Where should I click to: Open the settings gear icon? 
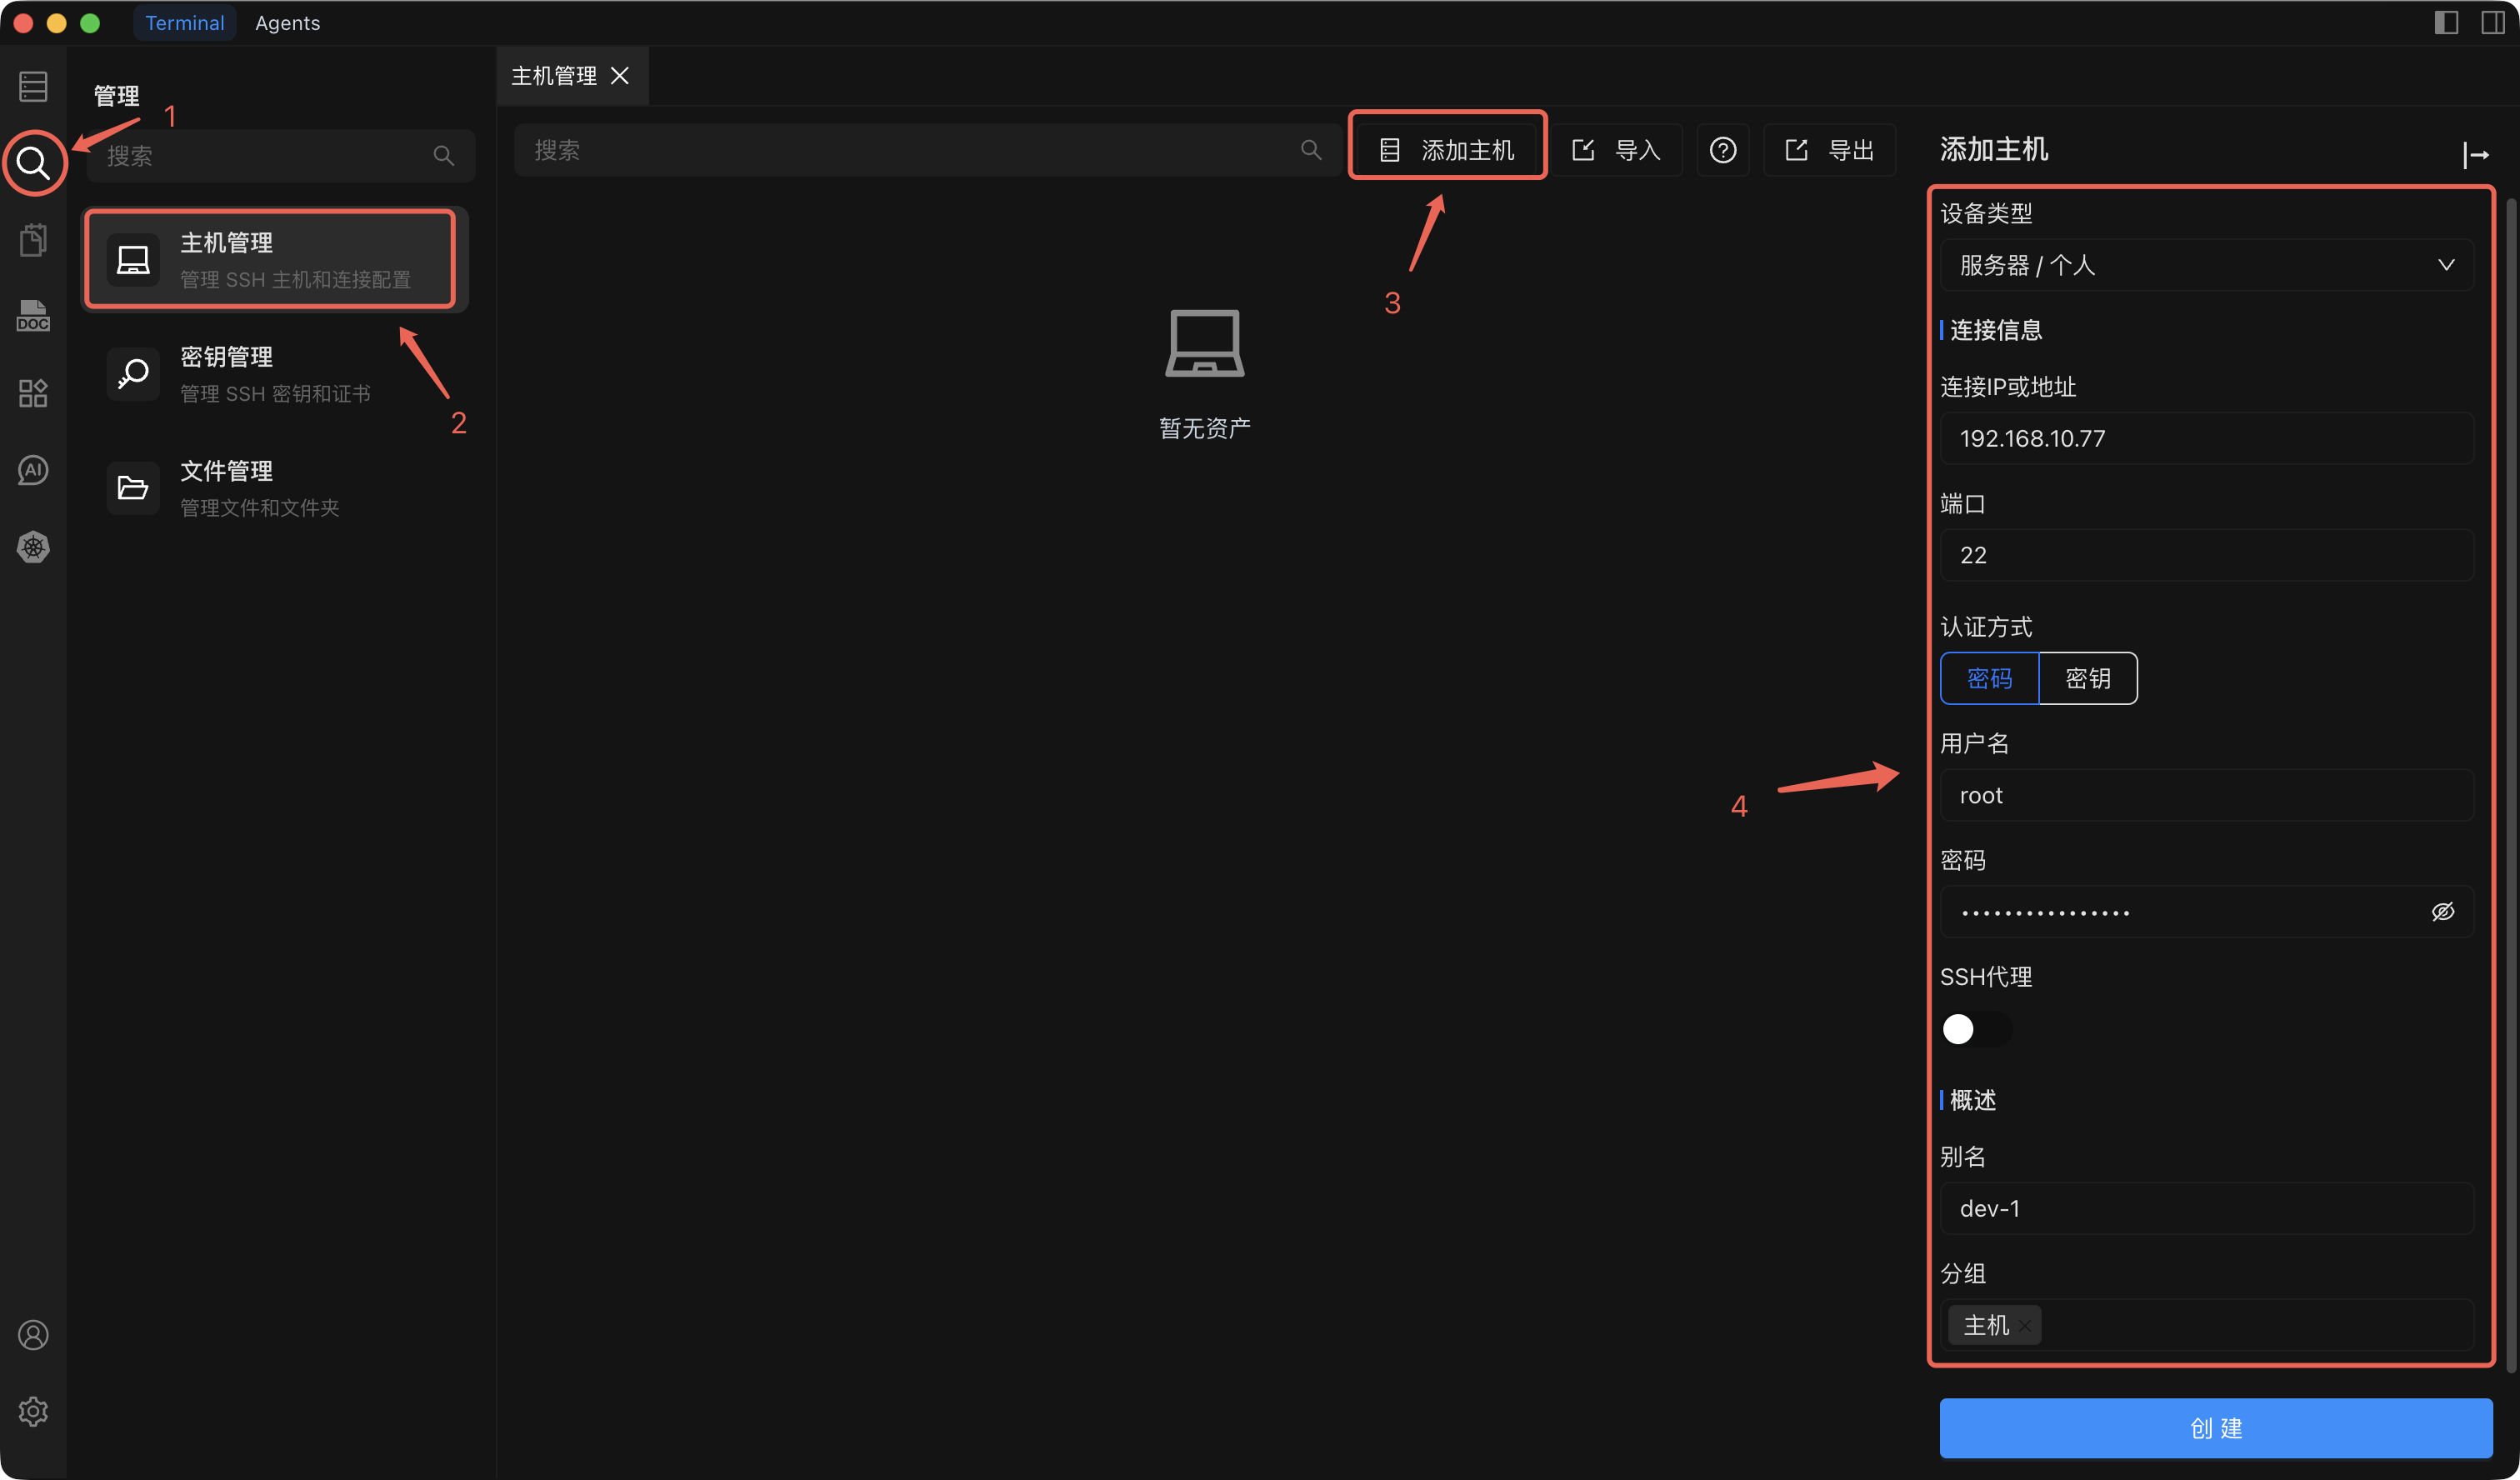33,1411
